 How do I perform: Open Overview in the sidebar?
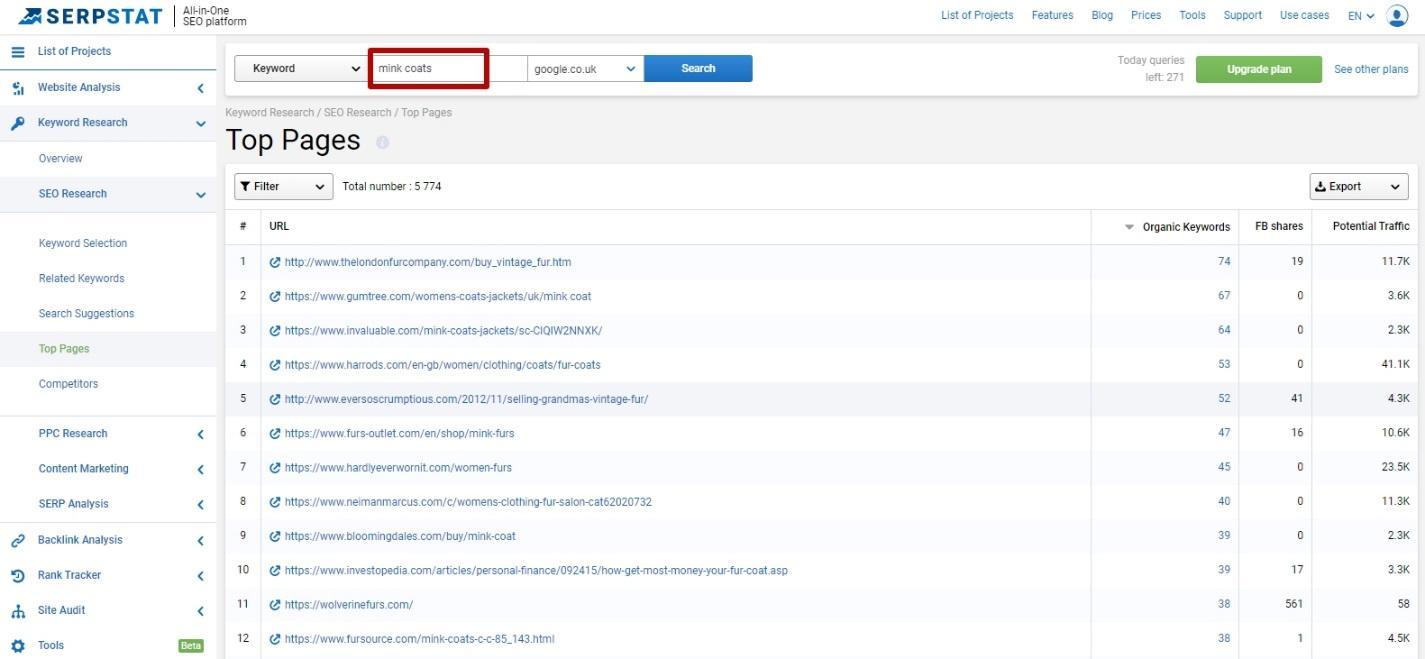click(61, 159)
